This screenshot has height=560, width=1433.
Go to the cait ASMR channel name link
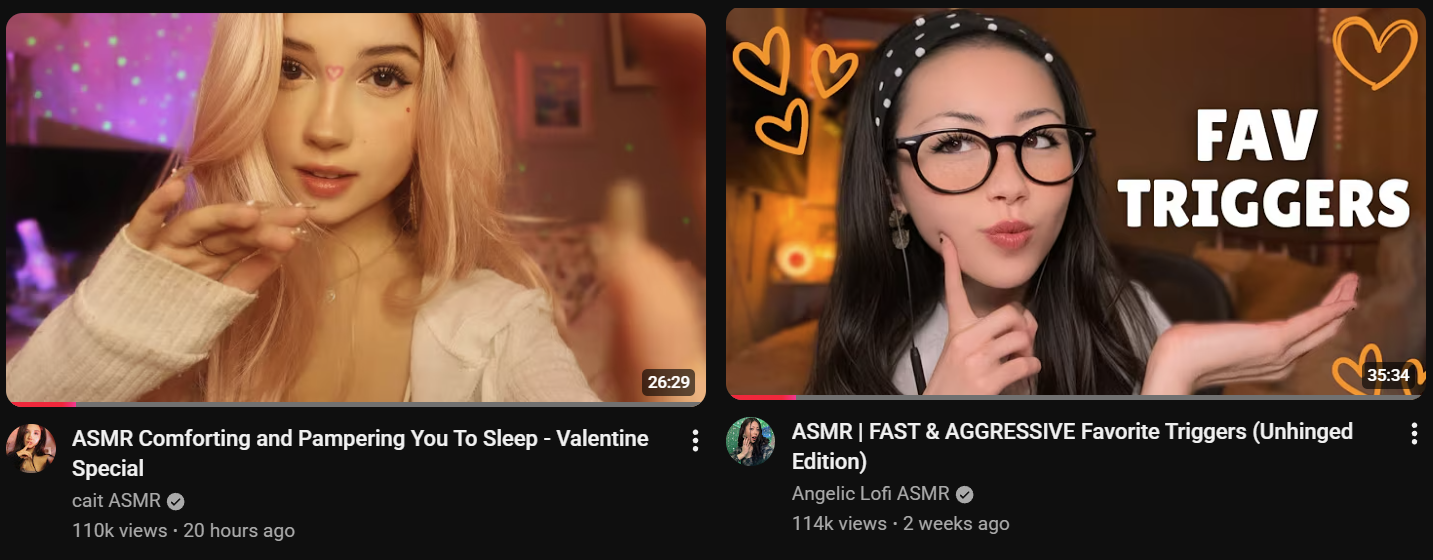(116, 501)
